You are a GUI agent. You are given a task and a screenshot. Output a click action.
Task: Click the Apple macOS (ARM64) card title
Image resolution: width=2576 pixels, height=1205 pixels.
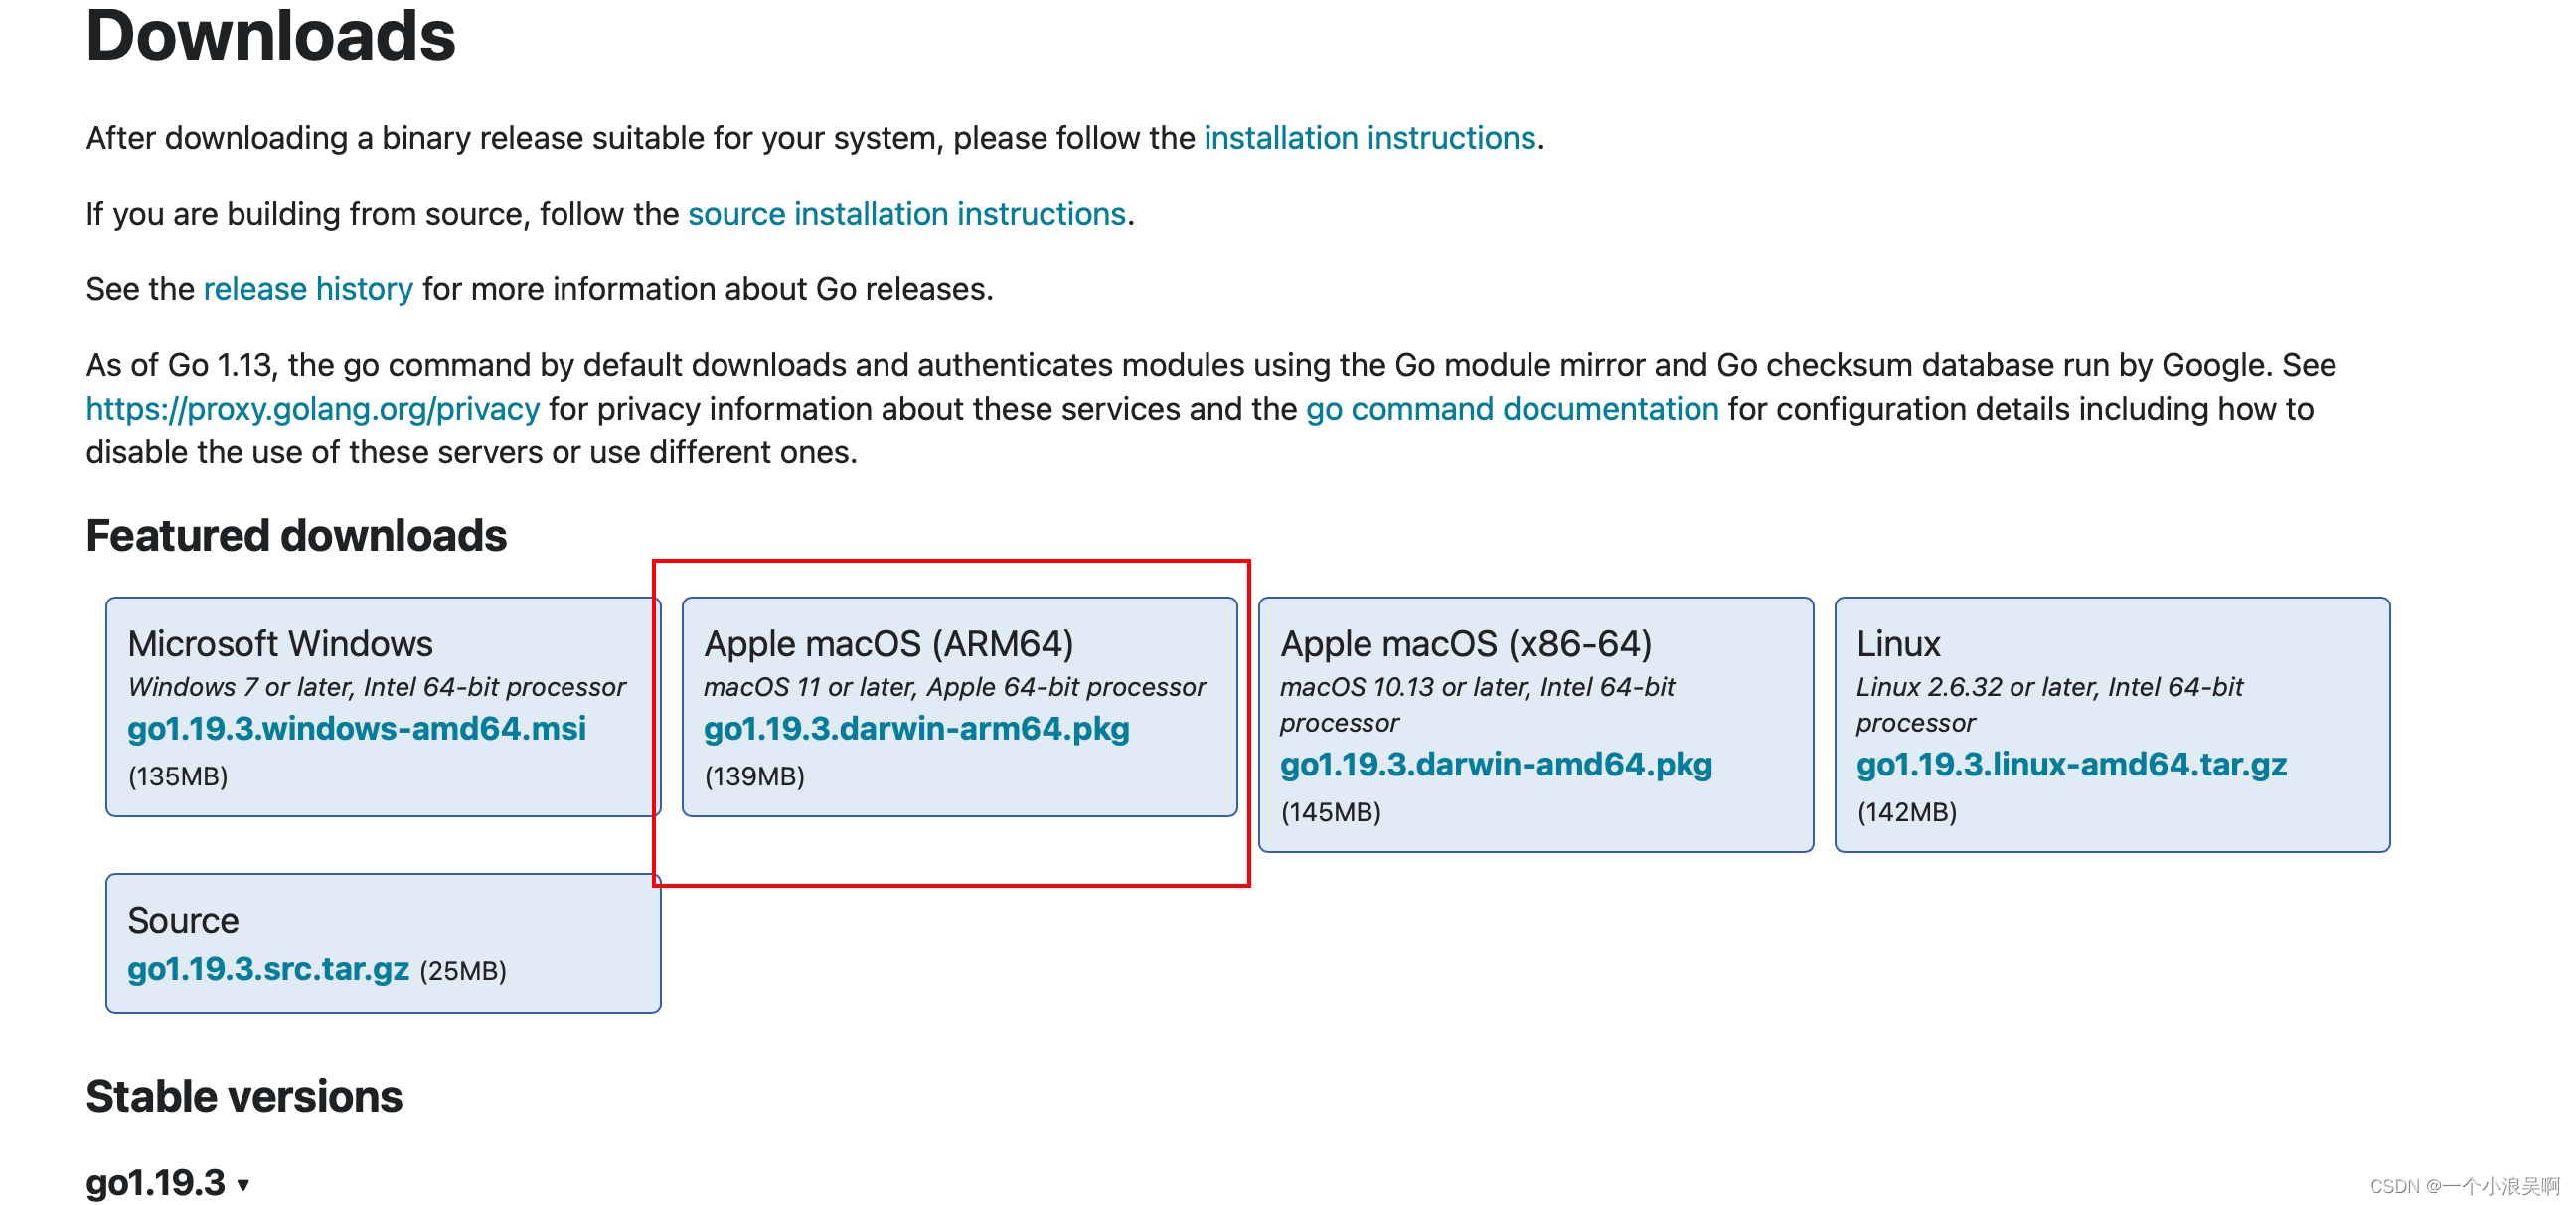889,644
